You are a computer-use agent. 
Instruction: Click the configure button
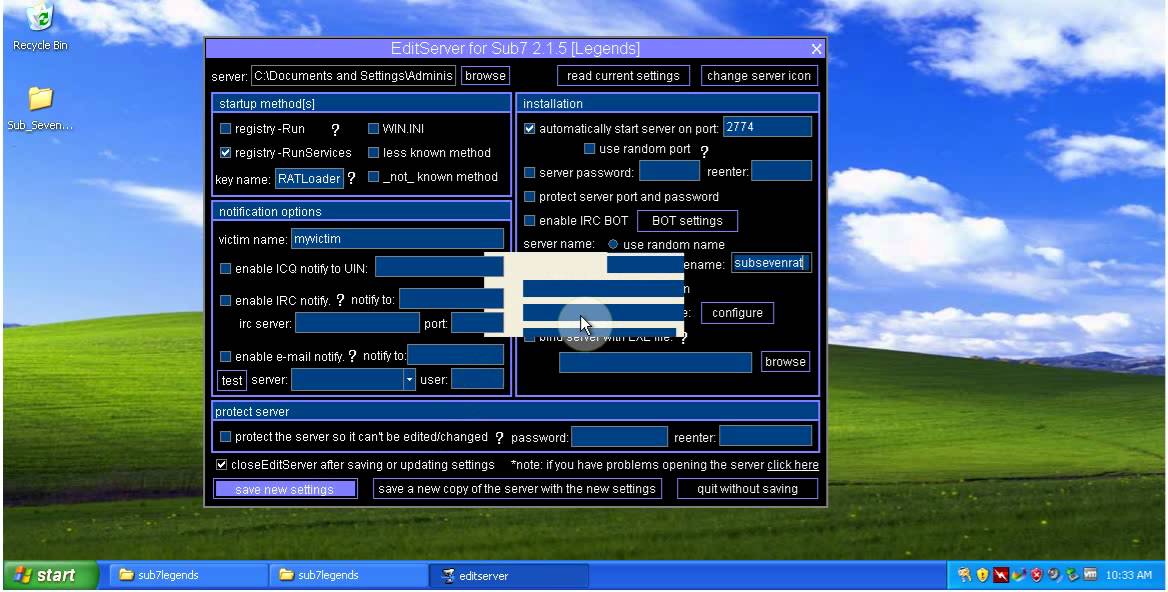737,313
